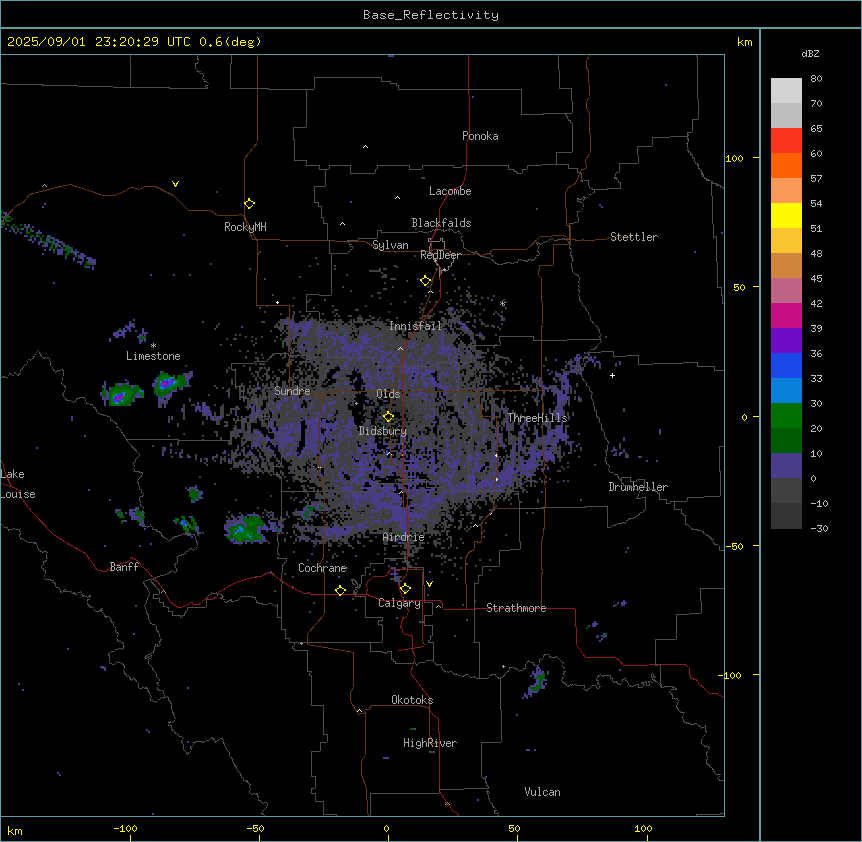Screen dimensions: 862x842
Task: Click the Louise label at the left edge
Action: 18,494
